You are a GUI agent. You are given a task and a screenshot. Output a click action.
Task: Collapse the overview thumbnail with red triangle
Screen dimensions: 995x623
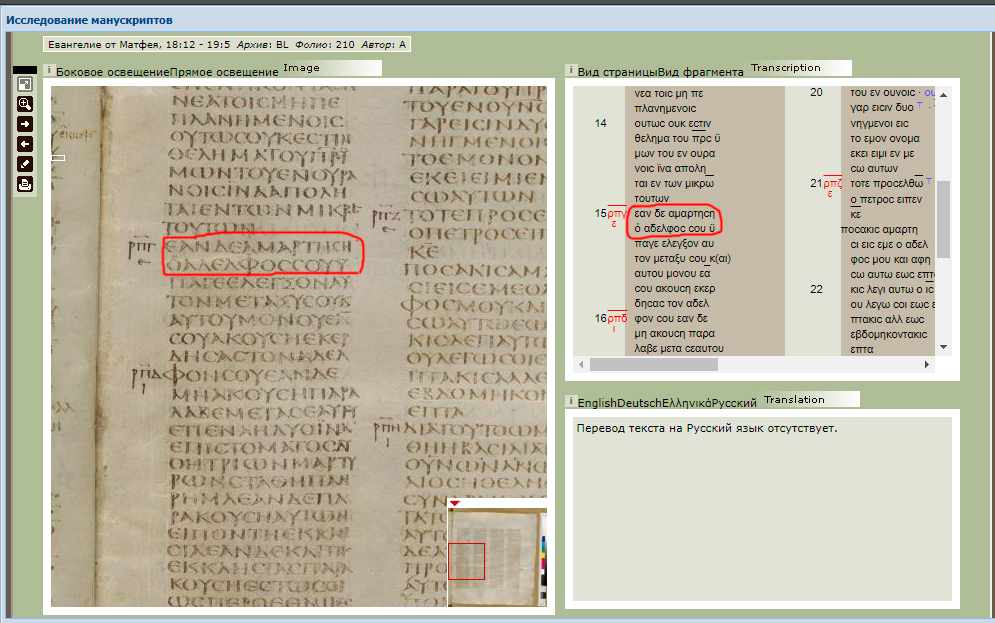[x=454, y=503]
